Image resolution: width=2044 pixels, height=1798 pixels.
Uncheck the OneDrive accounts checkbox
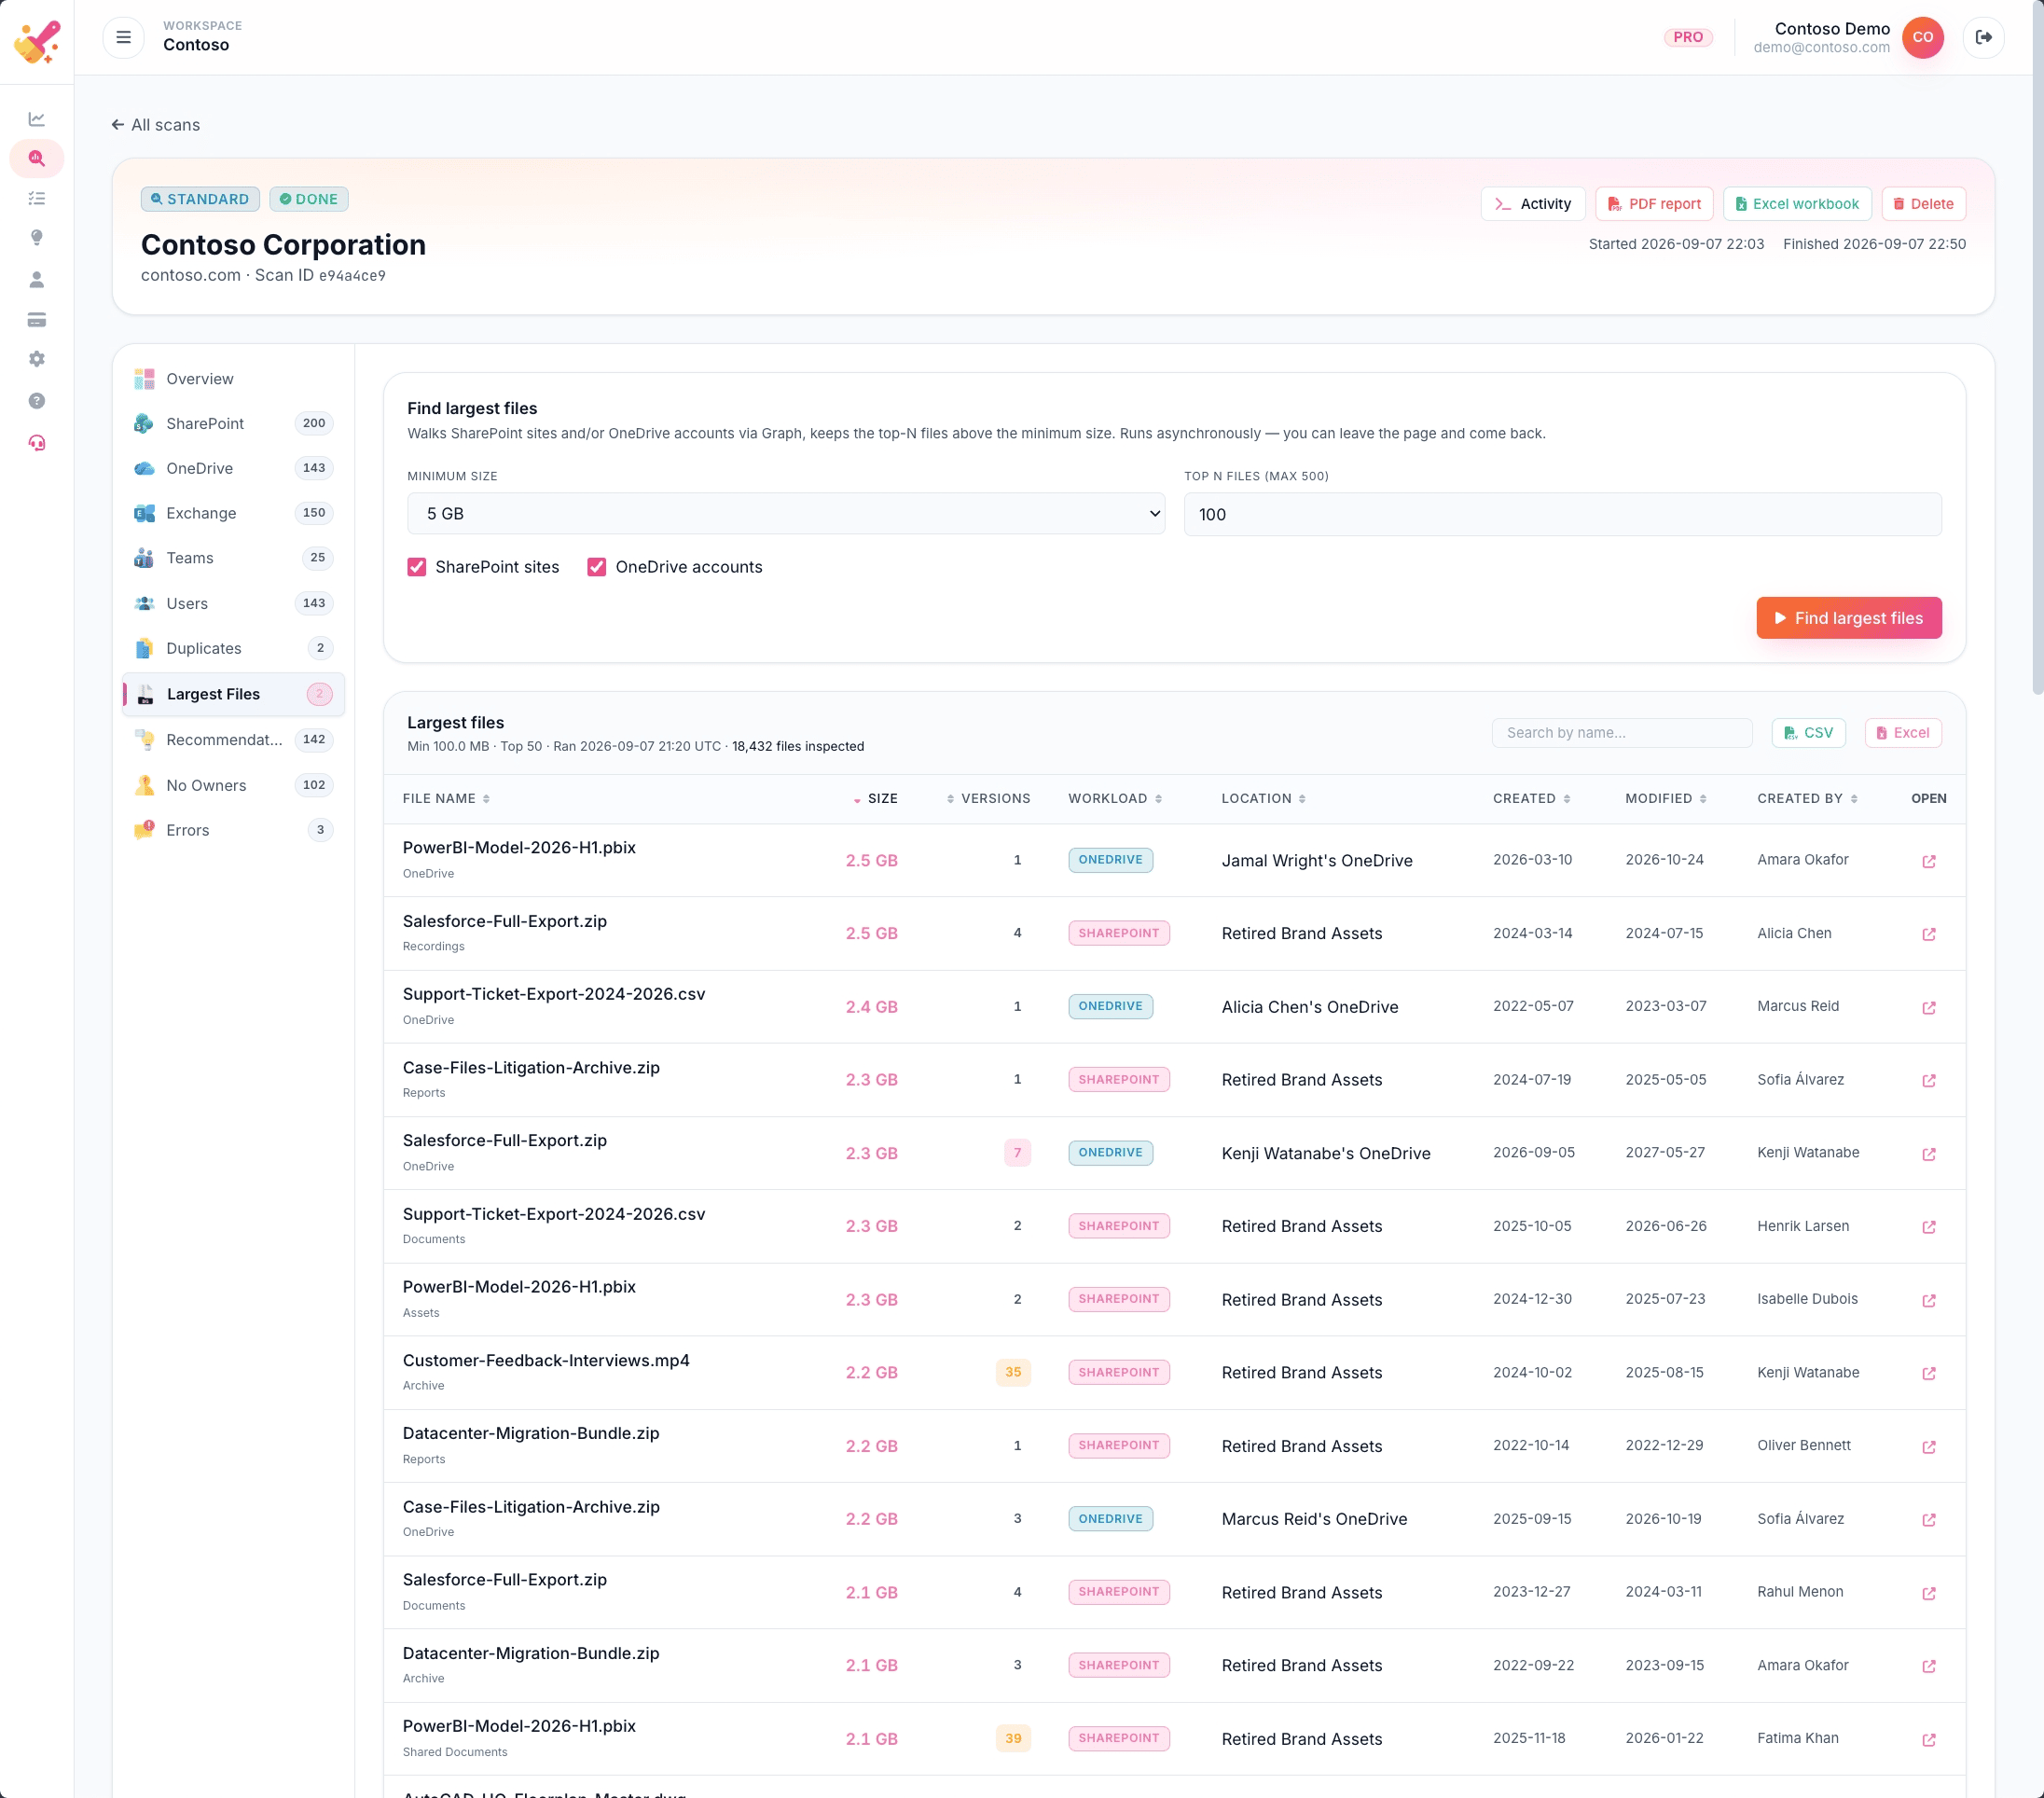[597, 567]
